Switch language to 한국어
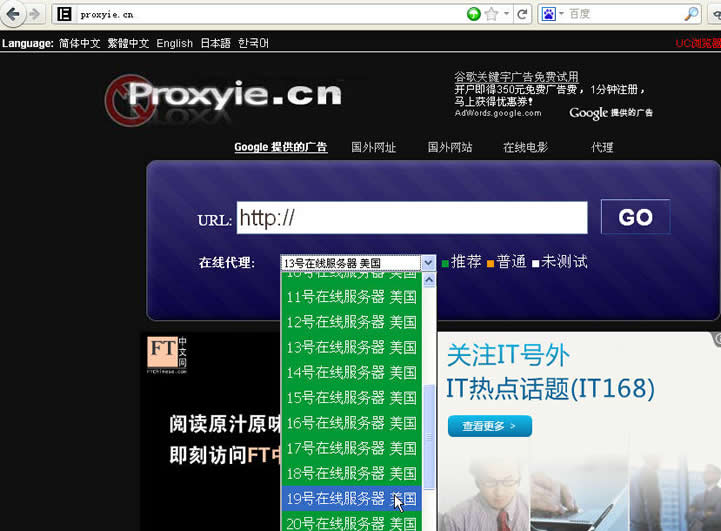The height and width of the screenshot is (531, 721). [x=253, y=43]
